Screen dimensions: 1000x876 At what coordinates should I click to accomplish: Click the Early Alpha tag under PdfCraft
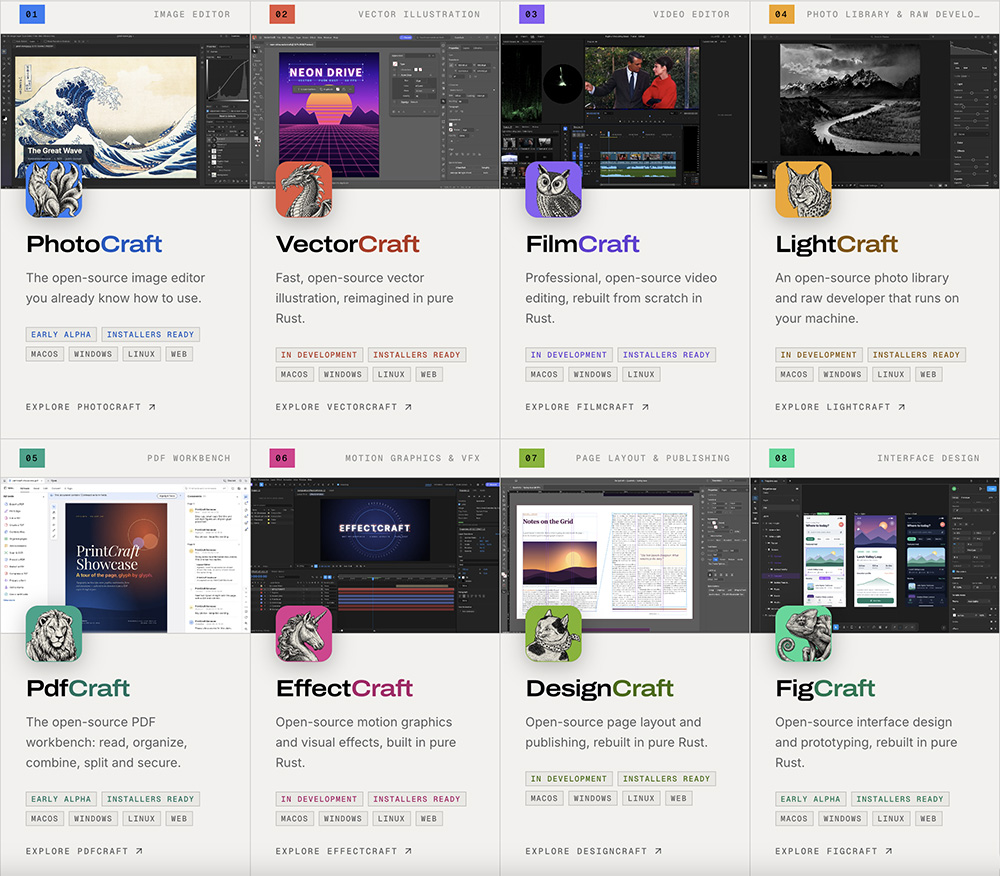61,799
